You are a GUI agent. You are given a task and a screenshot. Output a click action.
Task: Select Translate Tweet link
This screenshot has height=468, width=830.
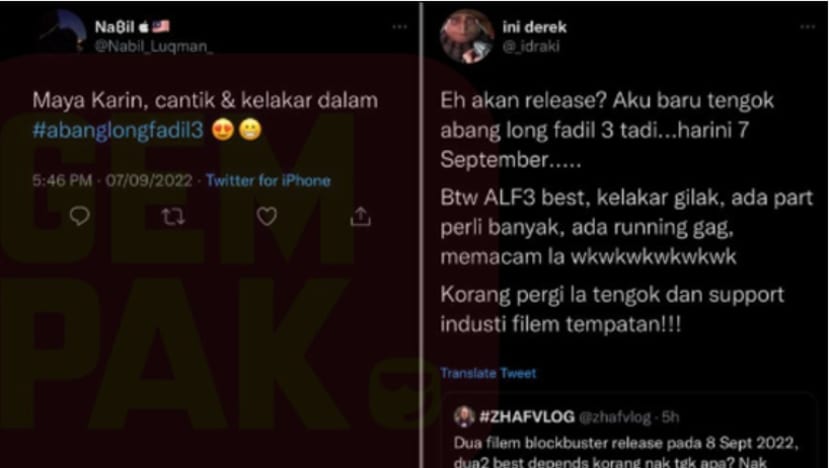click(488, 373)
